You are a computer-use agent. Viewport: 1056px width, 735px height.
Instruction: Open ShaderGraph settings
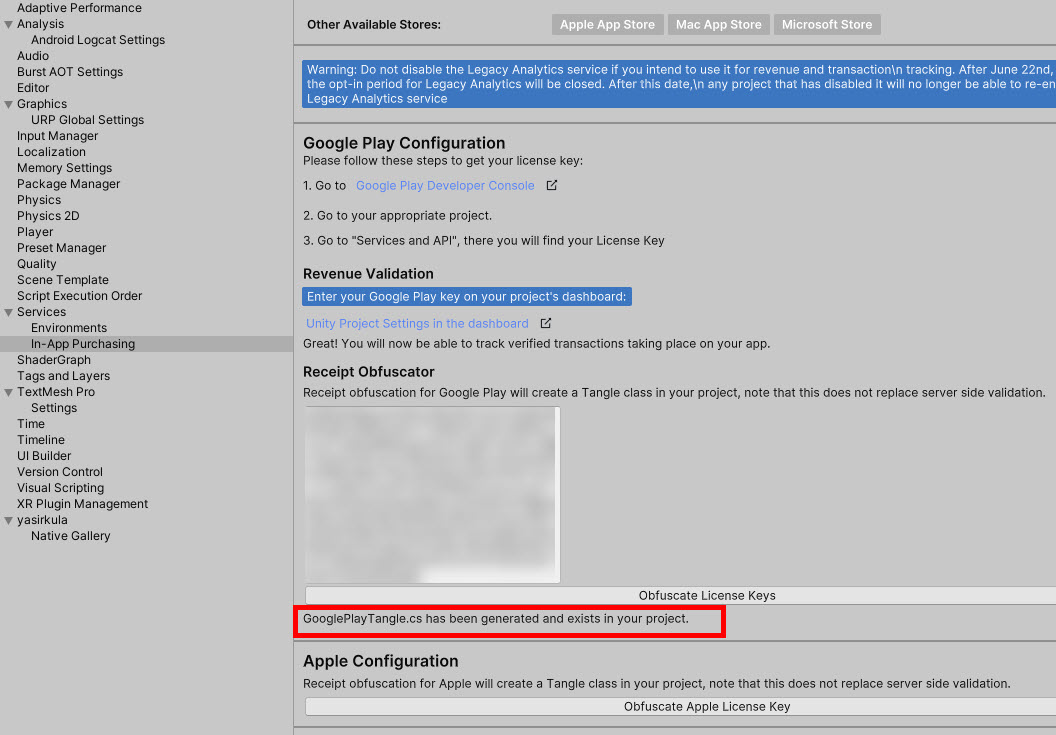coord(54,360)
